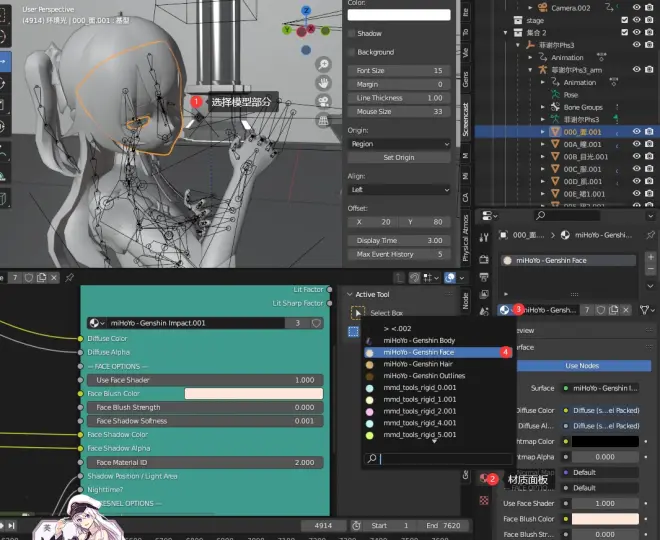This screenshot has height=540, width=660.
Task: Jump to end frame playback button
Action: point(11,525)
